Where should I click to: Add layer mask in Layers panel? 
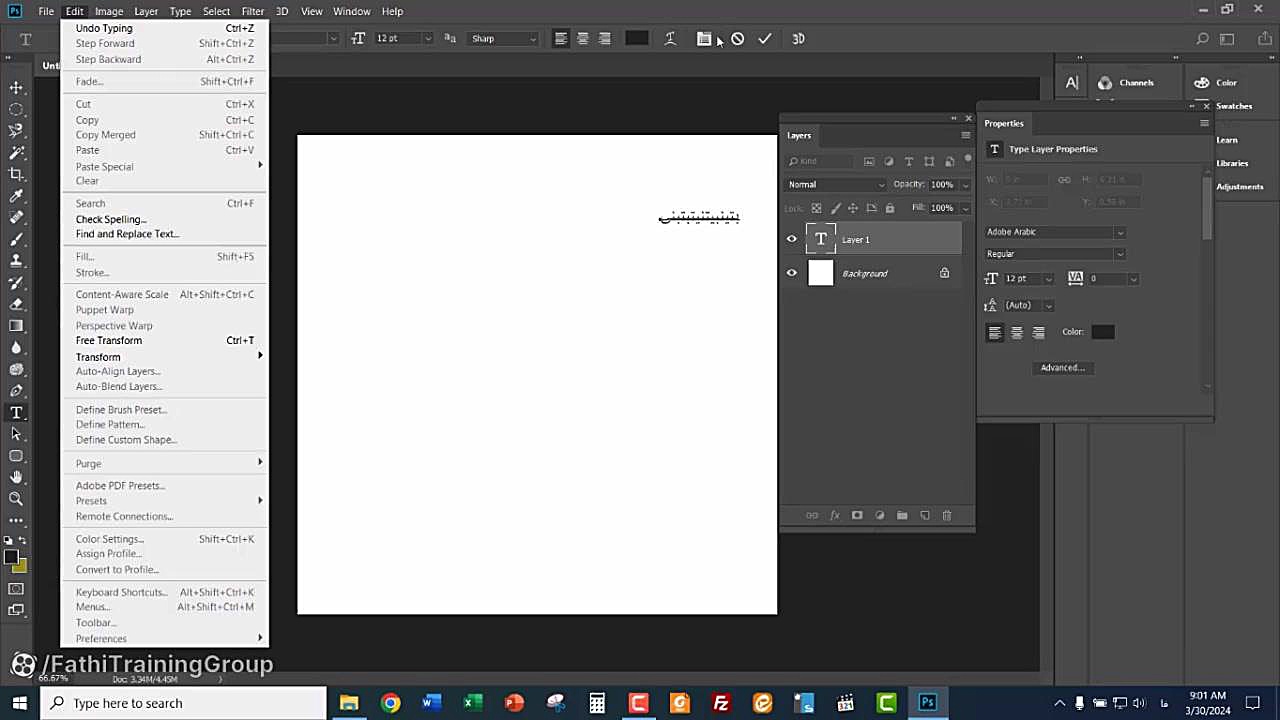tap(857, 515)
